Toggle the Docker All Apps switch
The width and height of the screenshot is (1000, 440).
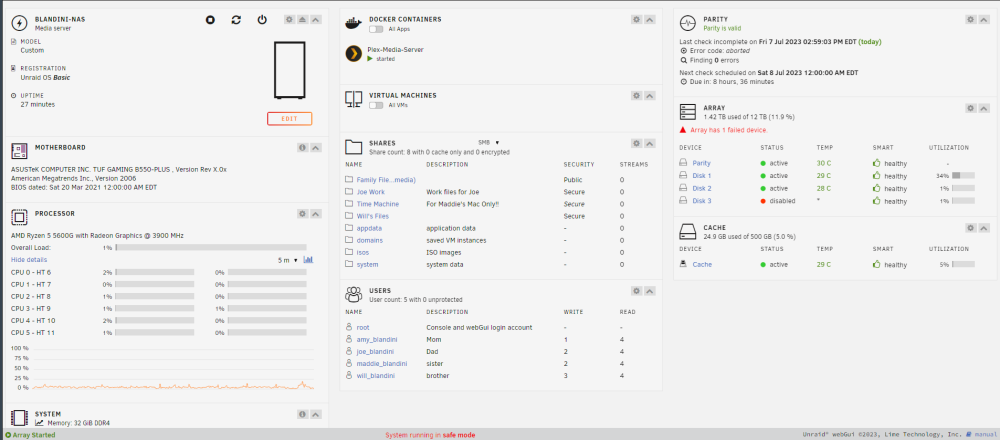[x=376, y=29]
